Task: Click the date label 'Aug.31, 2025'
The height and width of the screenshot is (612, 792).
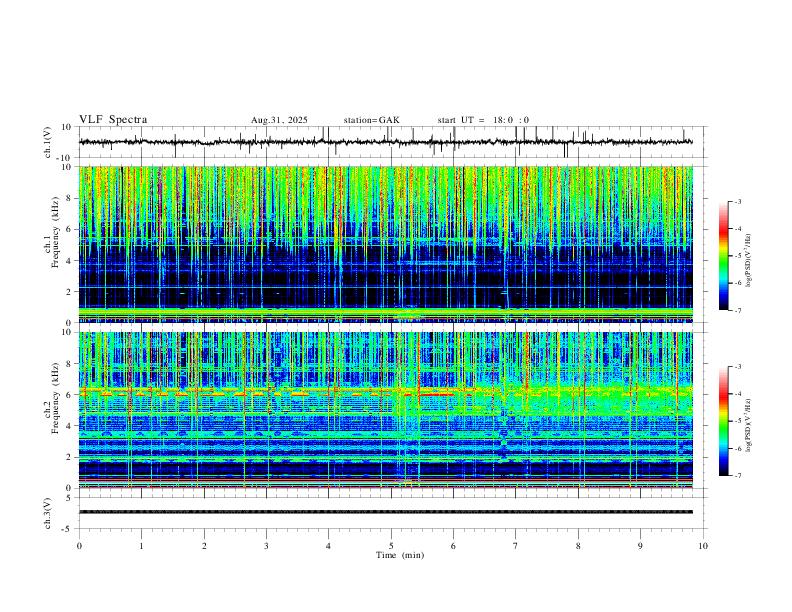Action: [279, 120]
